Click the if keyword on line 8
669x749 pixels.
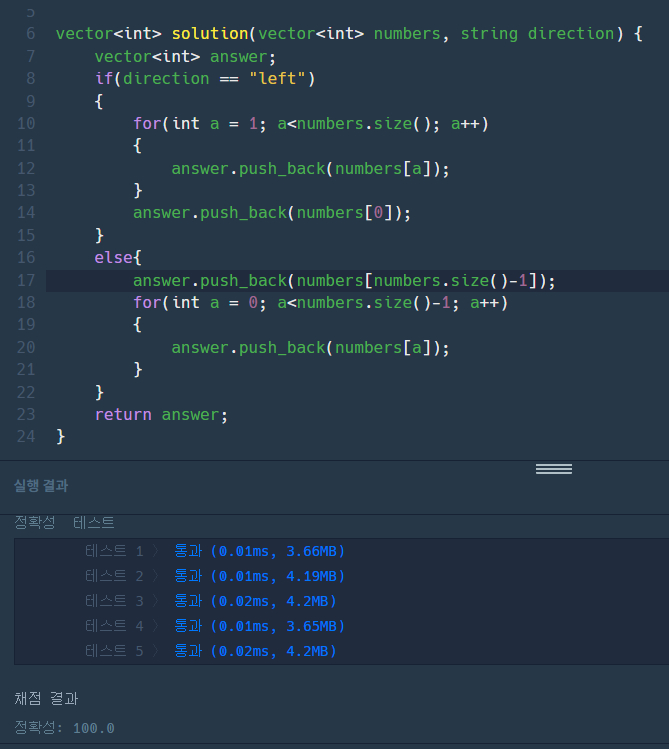pos(102,78)
